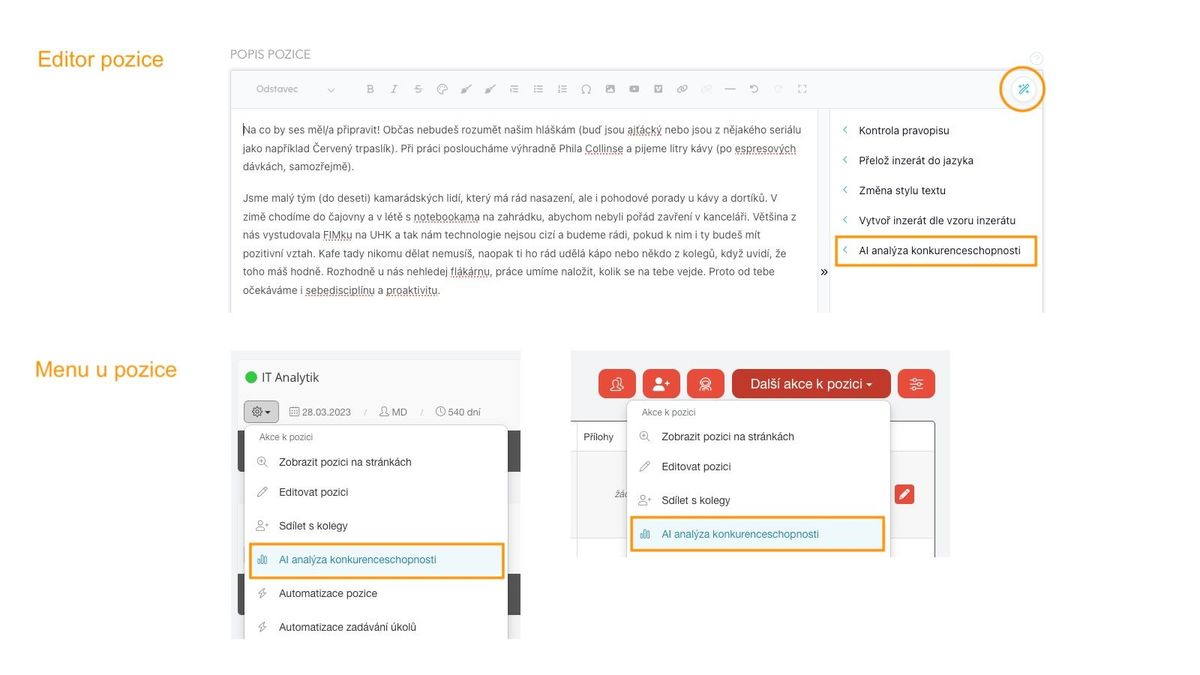Insert a special character with omega icon
The width and height of the screenshot is (1200, 675).
click(586, 89)
